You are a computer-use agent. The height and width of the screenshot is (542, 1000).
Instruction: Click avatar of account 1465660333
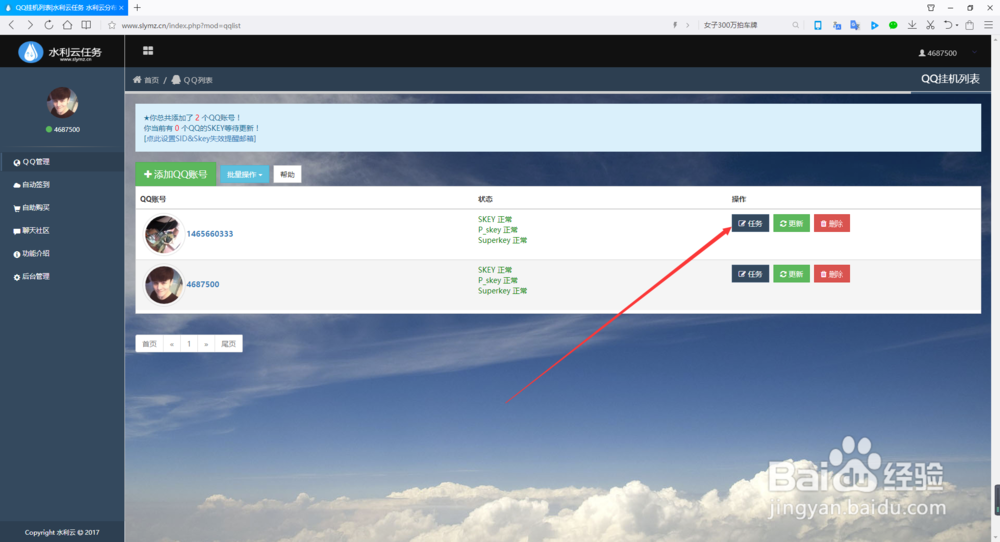pos(163,234)
